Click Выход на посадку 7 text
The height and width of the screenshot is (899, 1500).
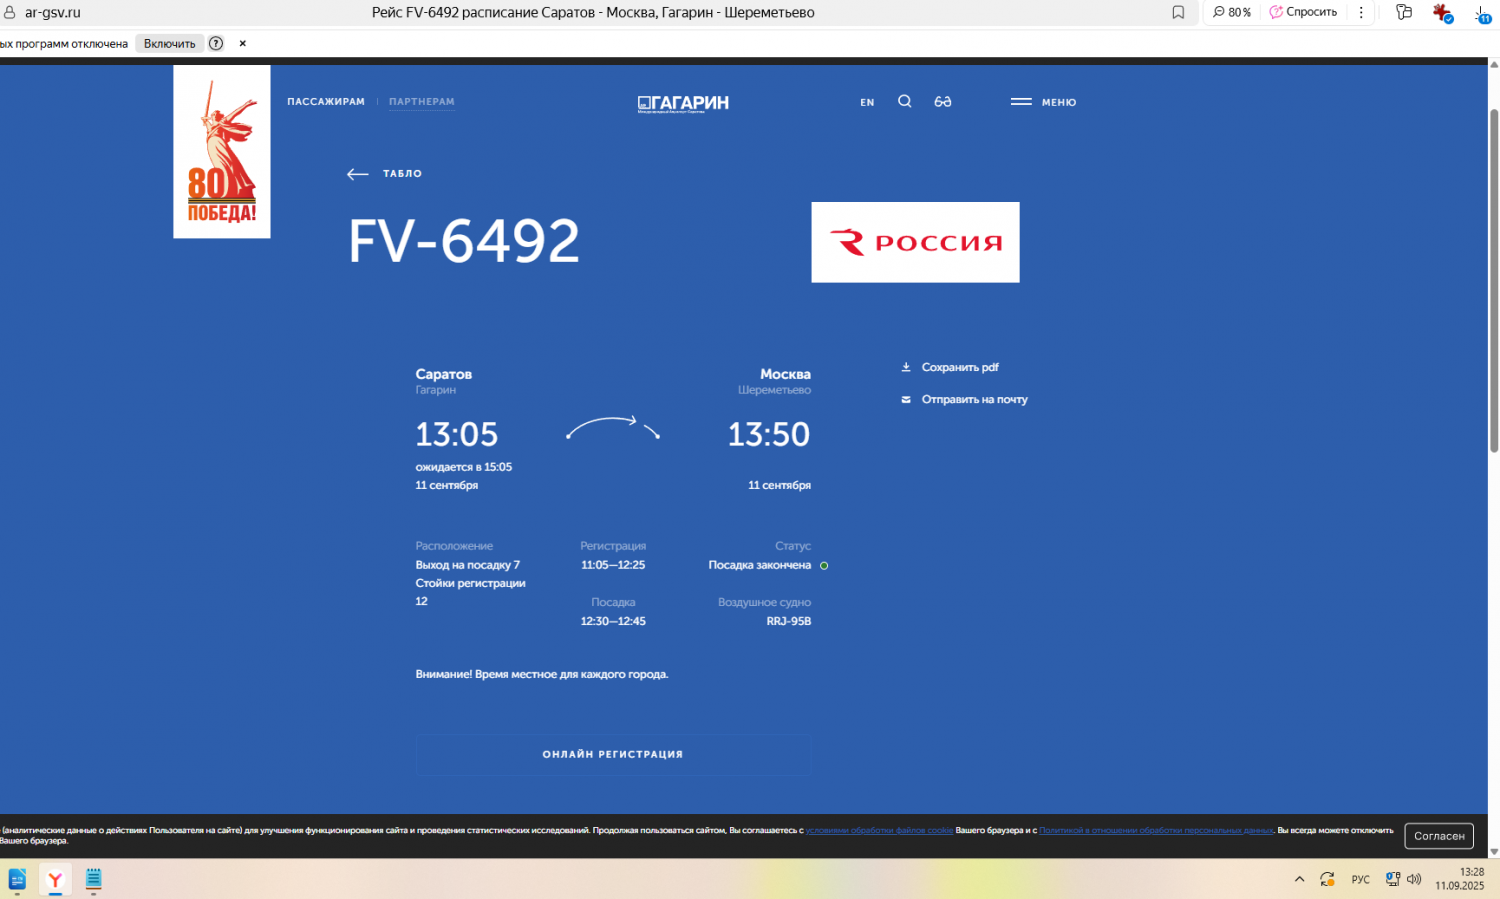click(x=468, y=566)
